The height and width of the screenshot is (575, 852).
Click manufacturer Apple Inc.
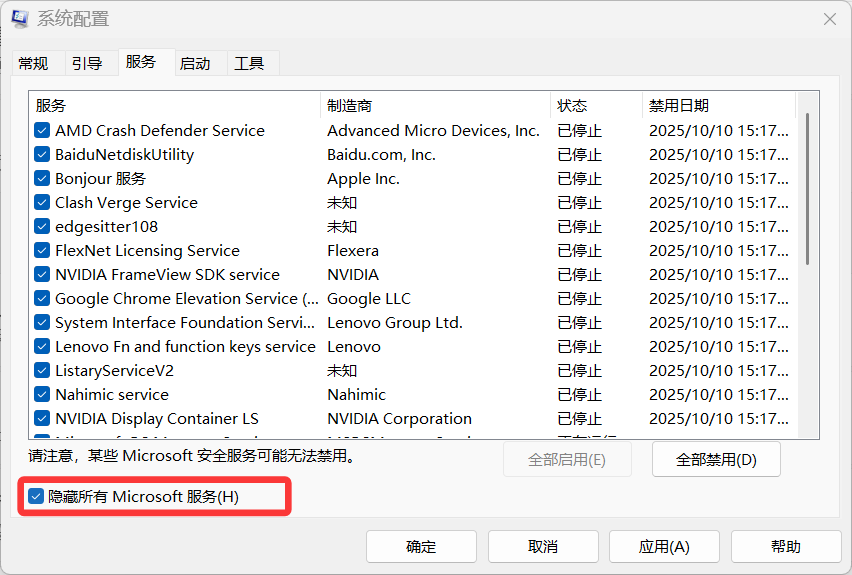pyautogui.click(x=363, y=179)
